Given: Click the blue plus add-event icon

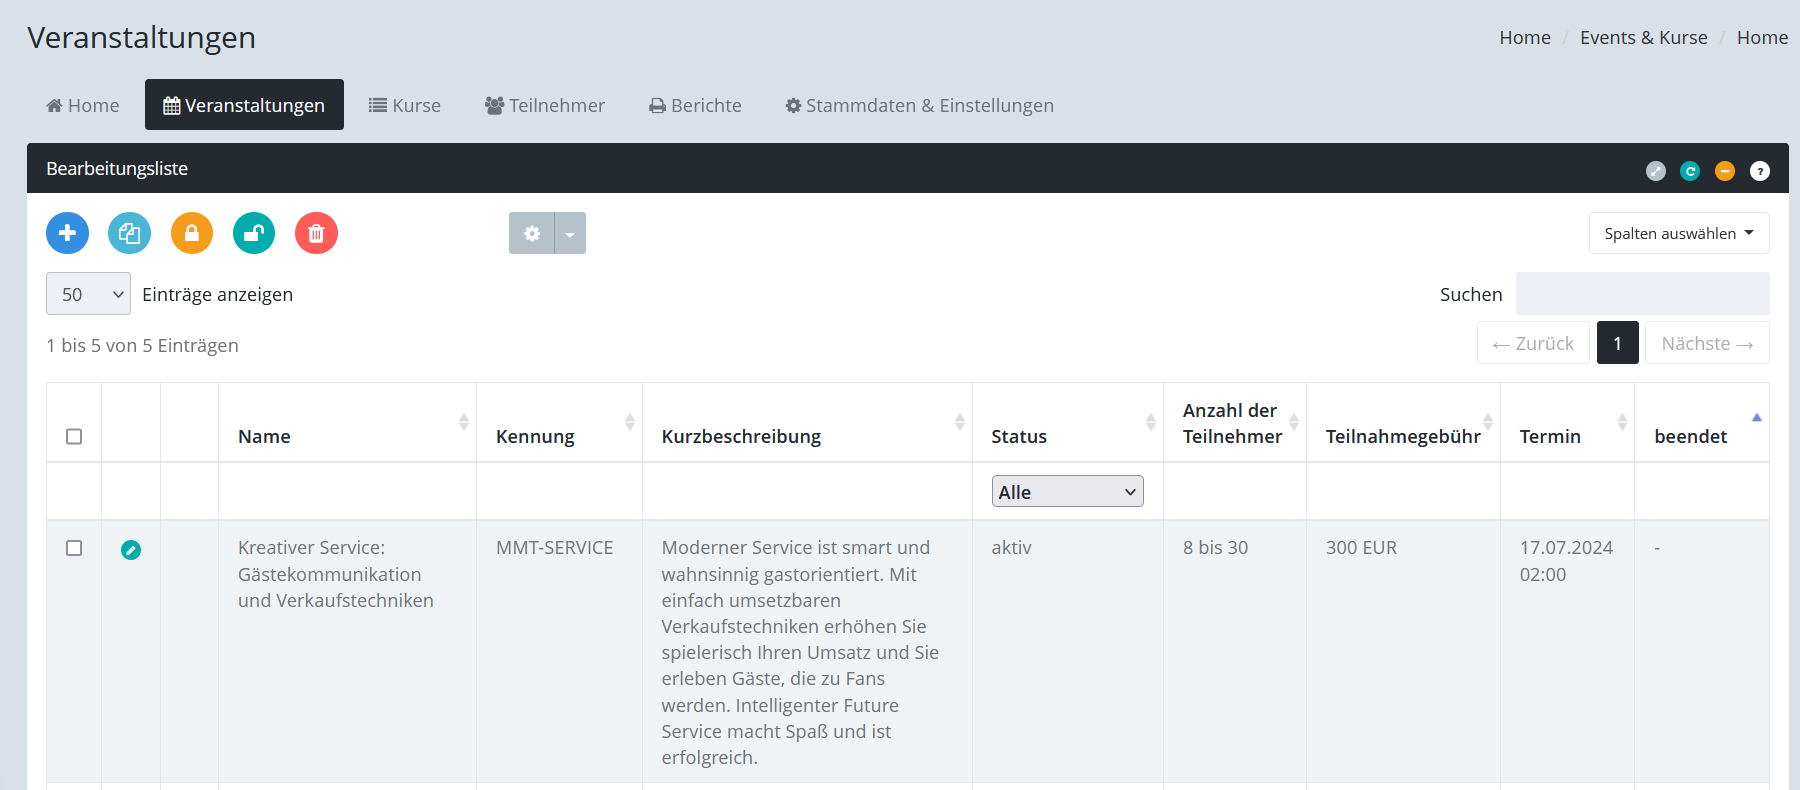Looking at the screenshot, I should tap(67, 233).
